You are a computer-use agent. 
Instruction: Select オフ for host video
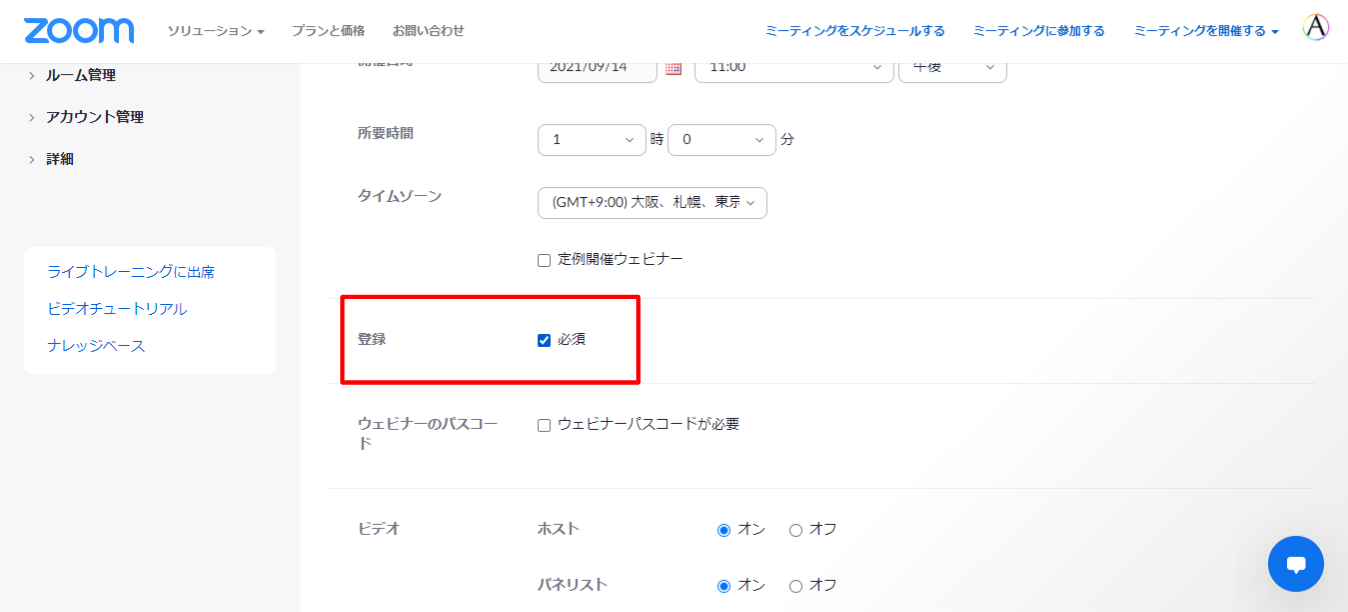tap(796, 530)
